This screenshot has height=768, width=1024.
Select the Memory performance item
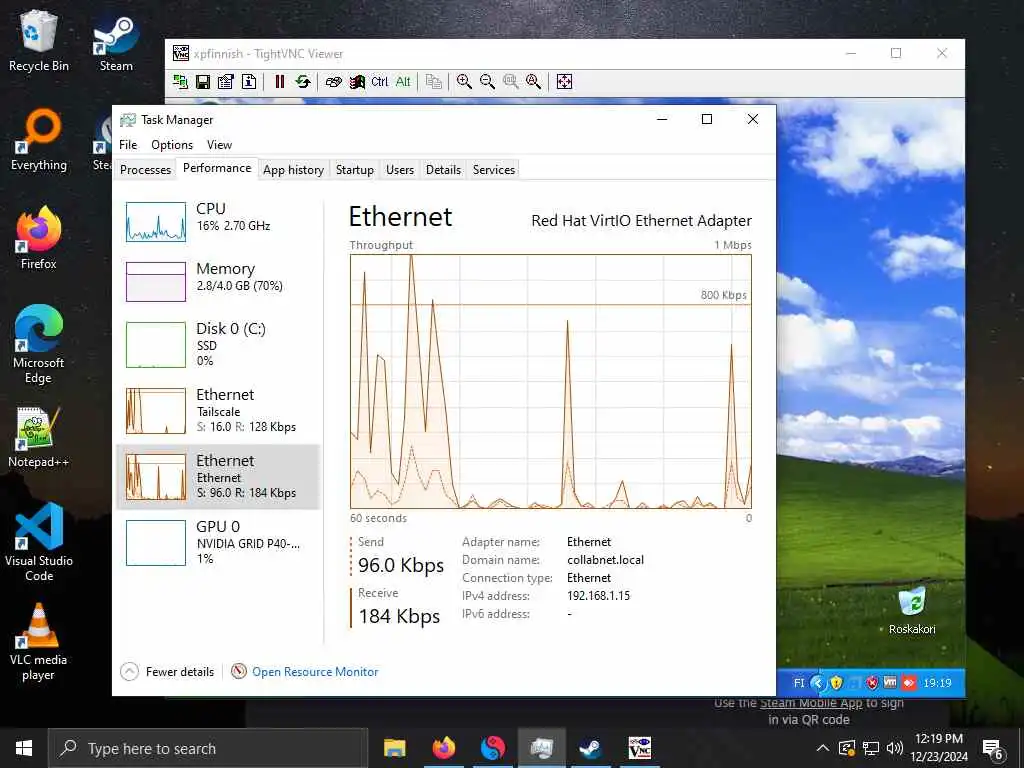[x=217, y=281]
